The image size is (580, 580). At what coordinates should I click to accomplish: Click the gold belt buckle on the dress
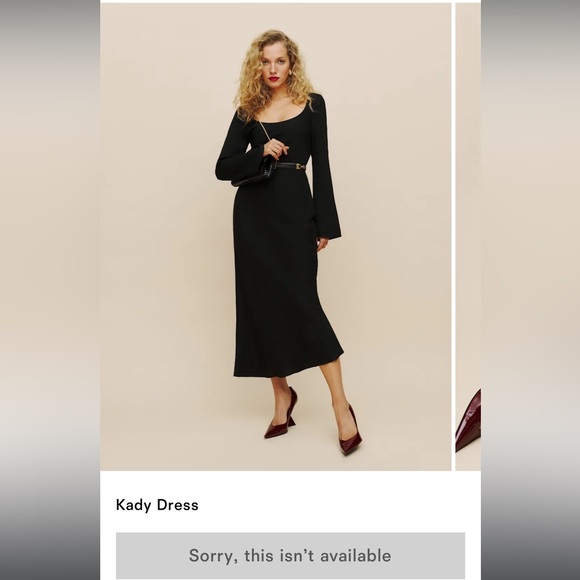pos(300,167)
